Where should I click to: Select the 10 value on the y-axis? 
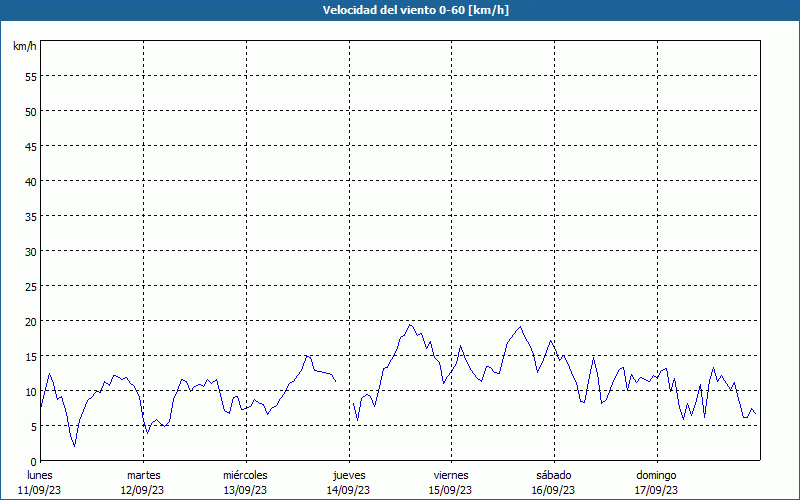click(x=31, y=391)
